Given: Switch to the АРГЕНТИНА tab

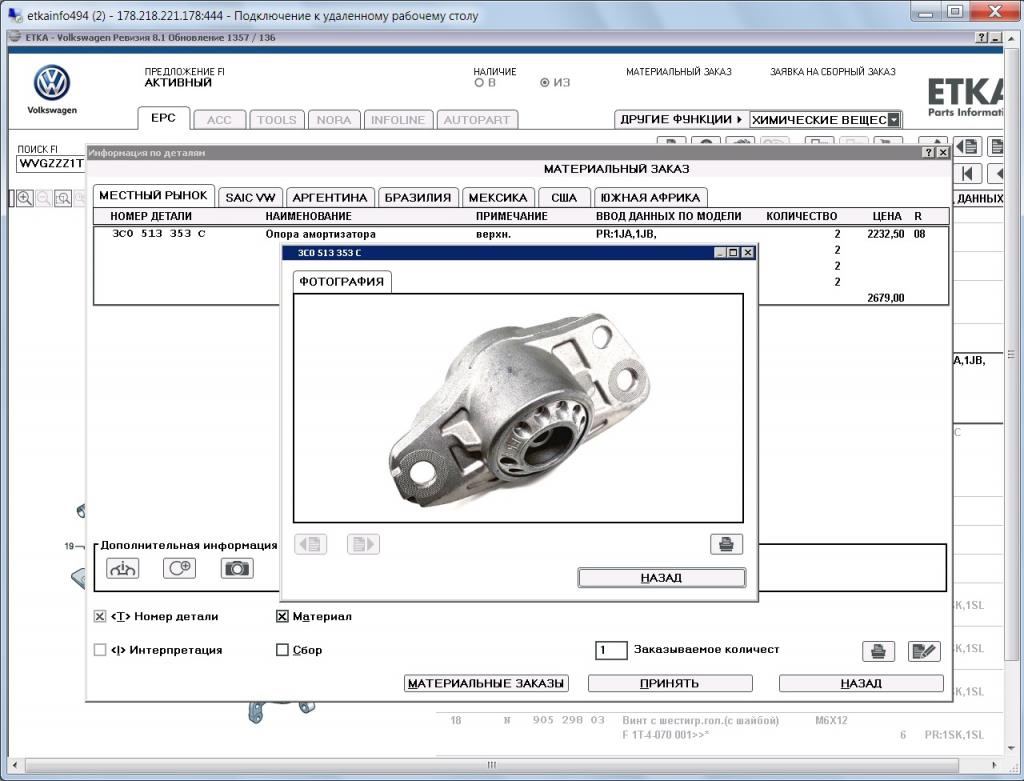Looking at the screenshot, I should click(330, 197).
